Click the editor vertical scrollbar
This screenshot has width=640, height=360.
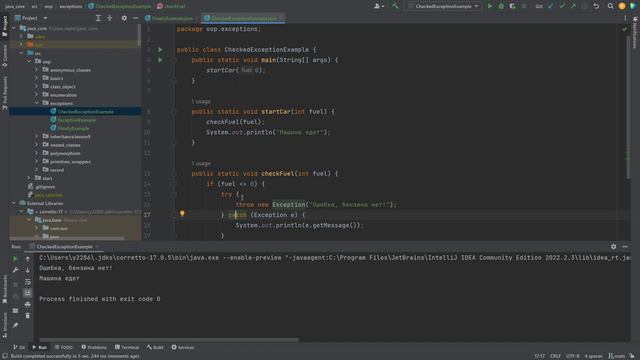tap(628, 108)
